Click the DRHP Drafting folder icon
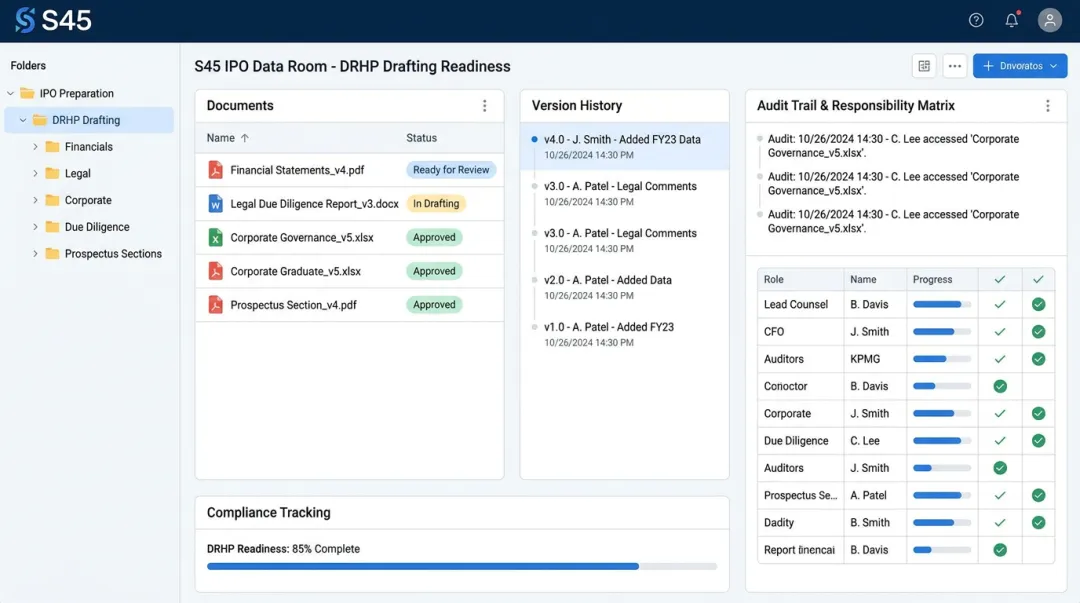This screenshot has width=1080, height=603. [x=40, y=120]
